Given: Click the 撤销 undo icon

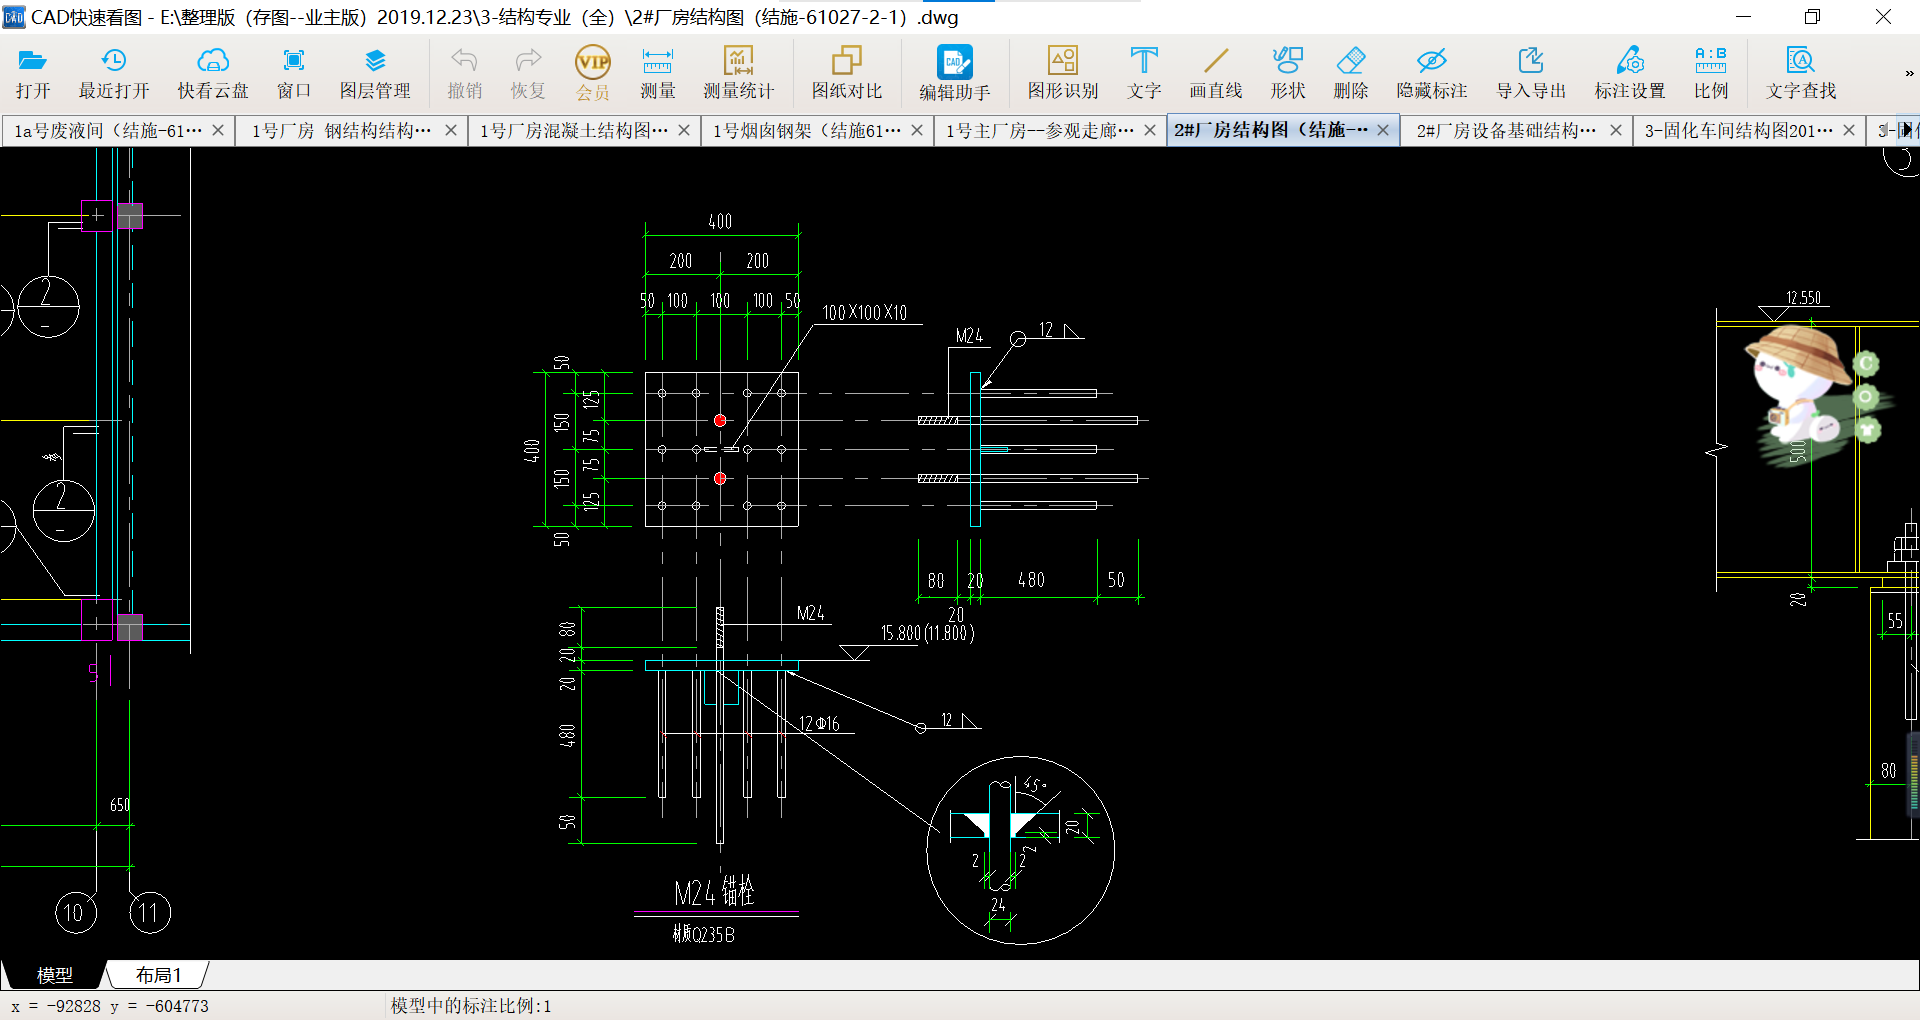Looking at the screenshot, I should (464, 73).
